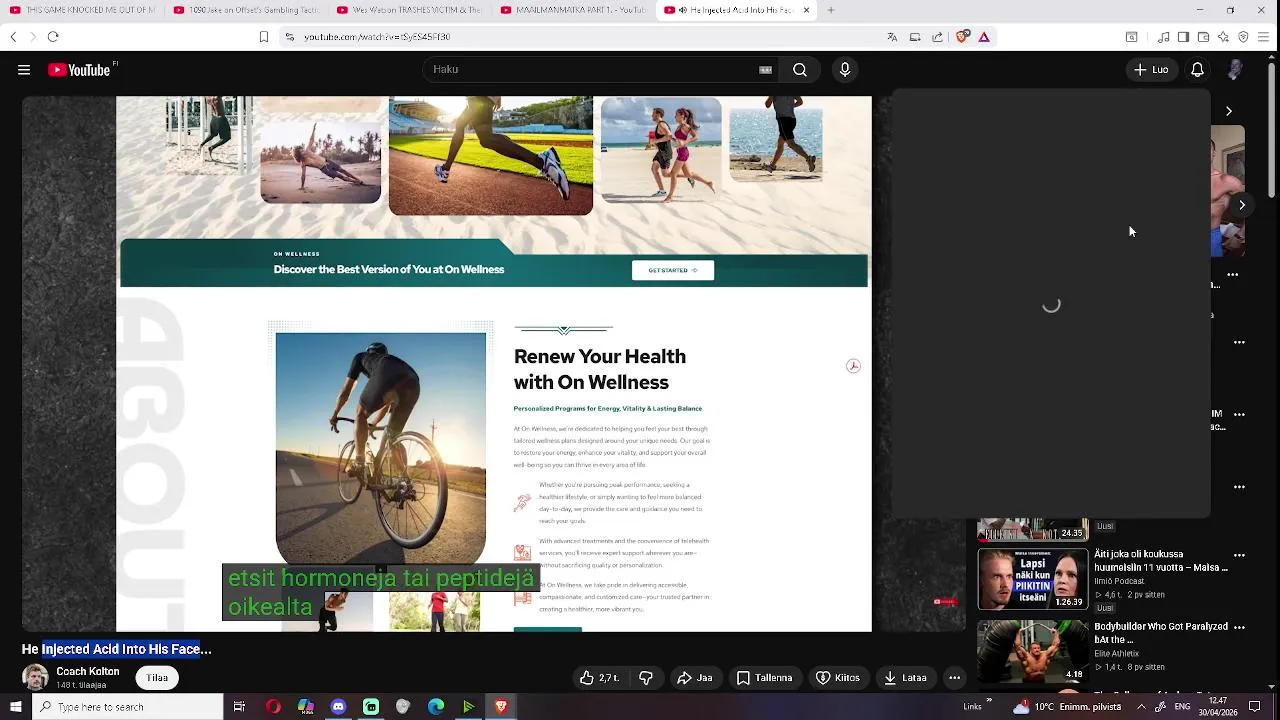Go forward in browser history
Image resolution: width=1280 pixels, height=720 pixels.
32,37
